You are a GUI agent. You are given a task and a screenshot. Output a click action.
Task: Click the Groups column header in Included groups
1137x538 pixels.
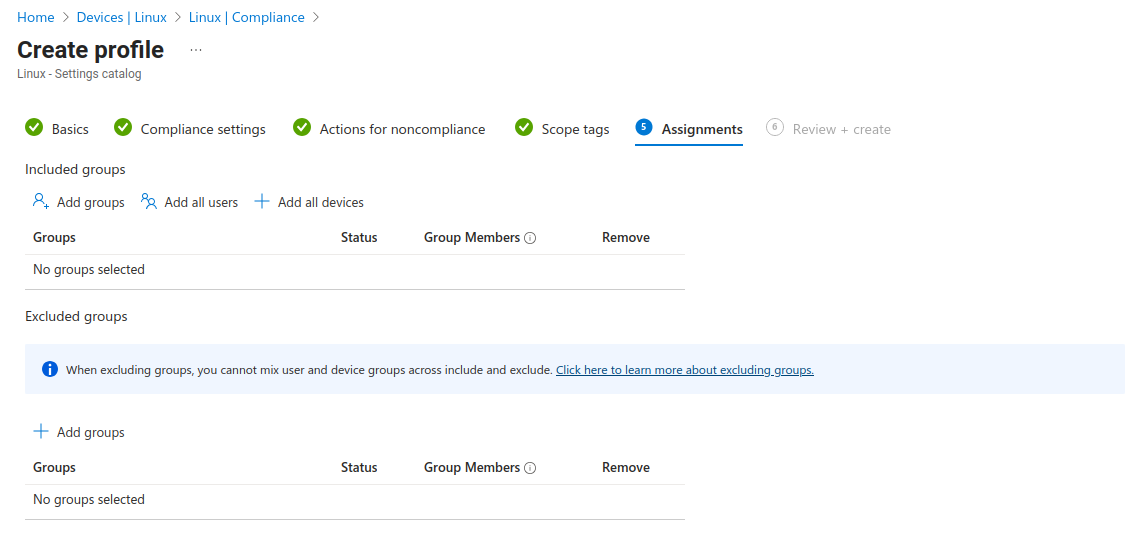54,237
